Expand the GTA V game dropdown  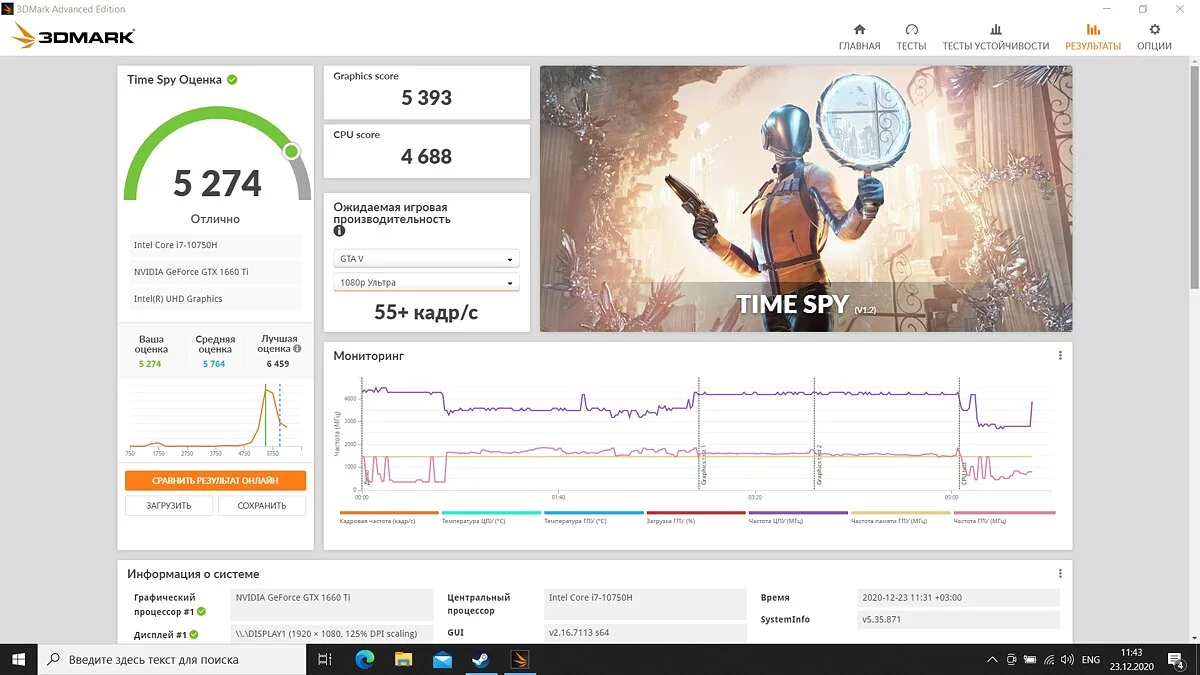[x=426, y=258]
